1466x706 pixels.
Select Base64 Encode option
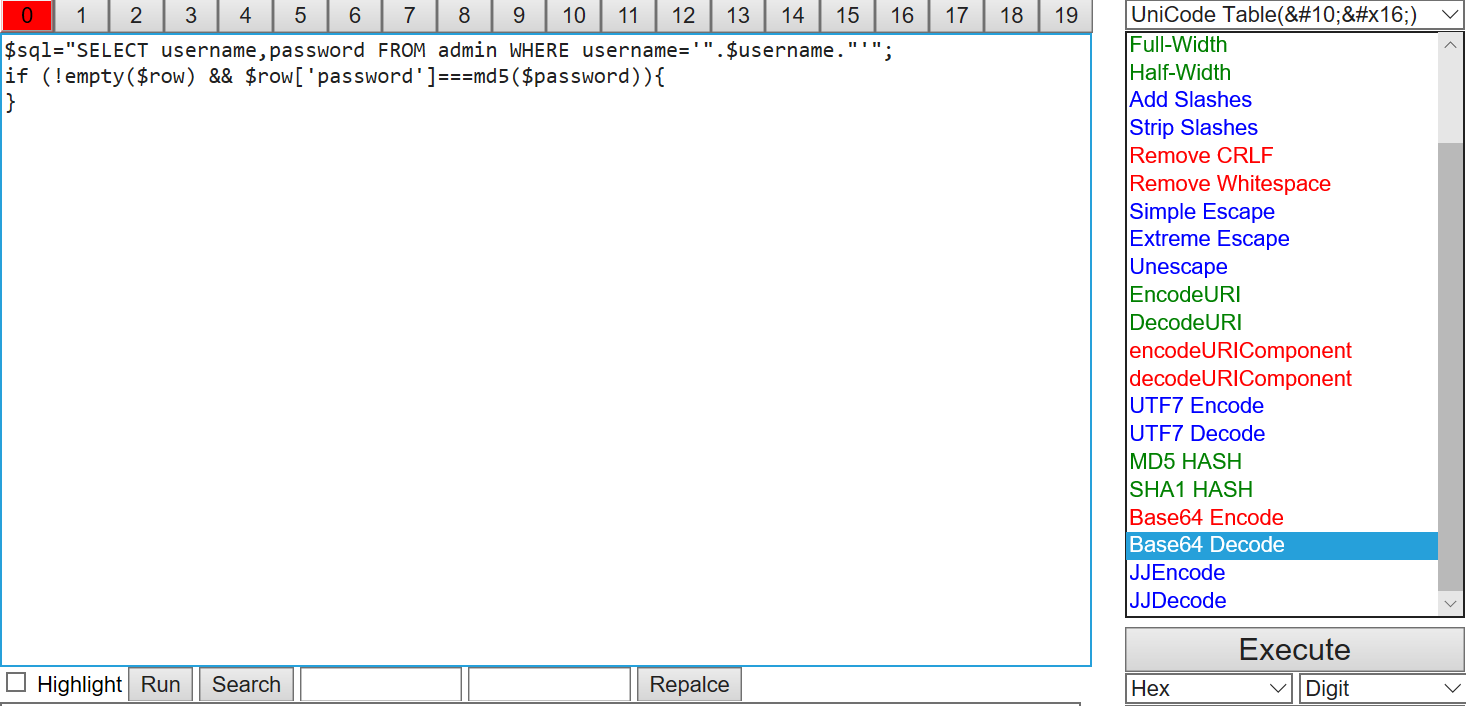(x=1282, y=518)
